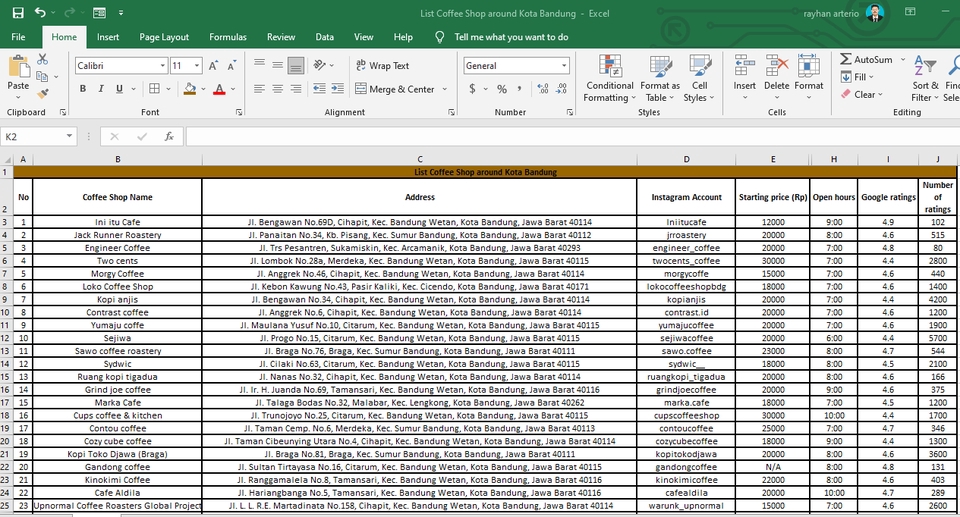The image size is (960, 517).
Task: Select Align Left icon
Action: (x=260, y=89)
